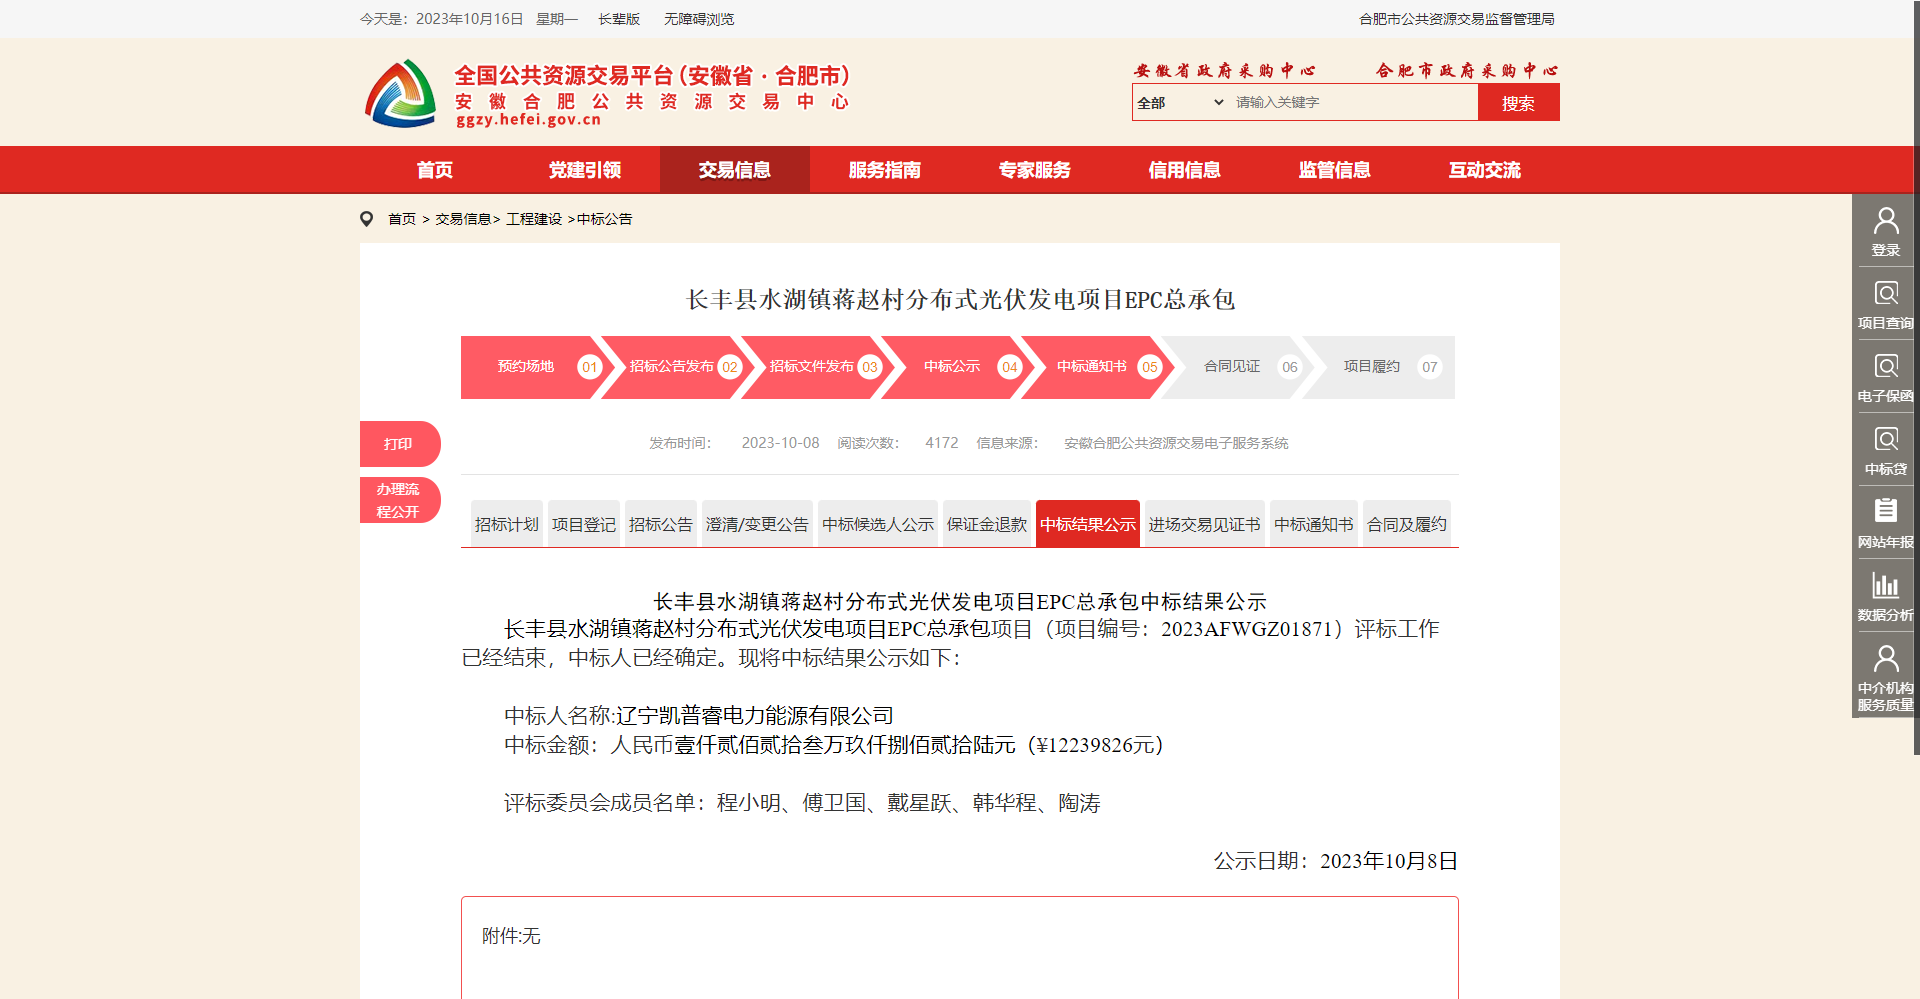Click the site logo emblem
The width and height of the screenshot is (1920, 999).
[x=401, y=94]
